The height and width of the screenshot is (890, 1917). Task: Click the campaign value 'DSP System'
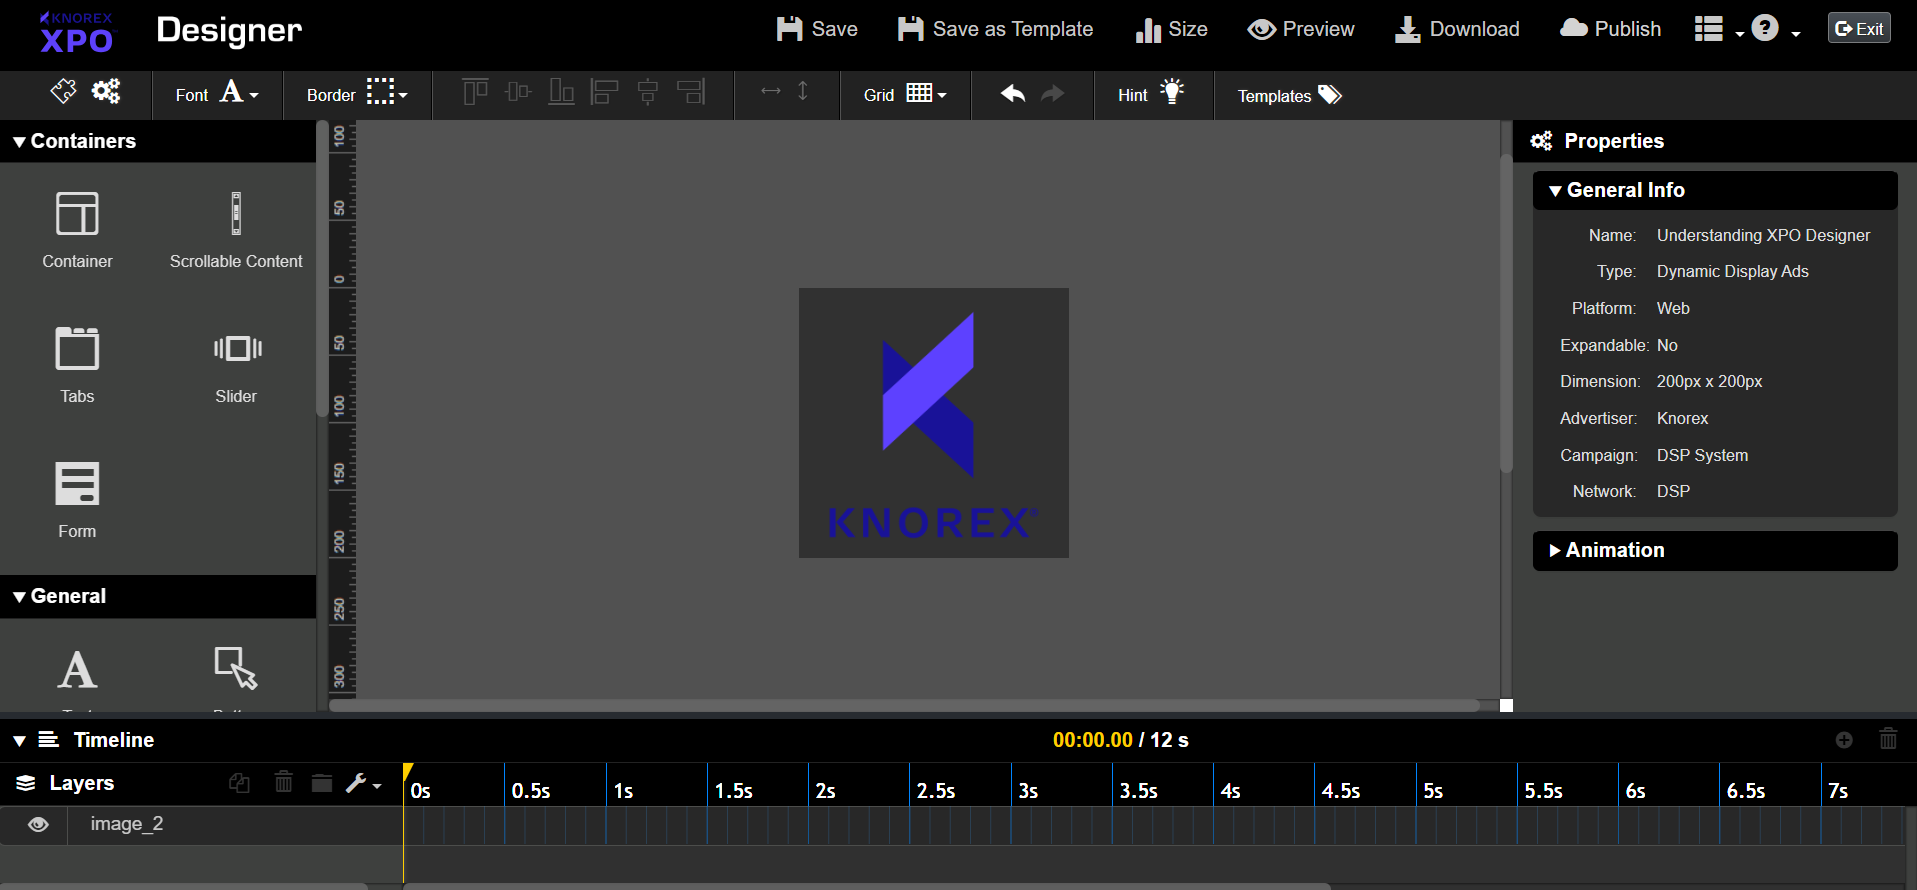coord(1702,455)
